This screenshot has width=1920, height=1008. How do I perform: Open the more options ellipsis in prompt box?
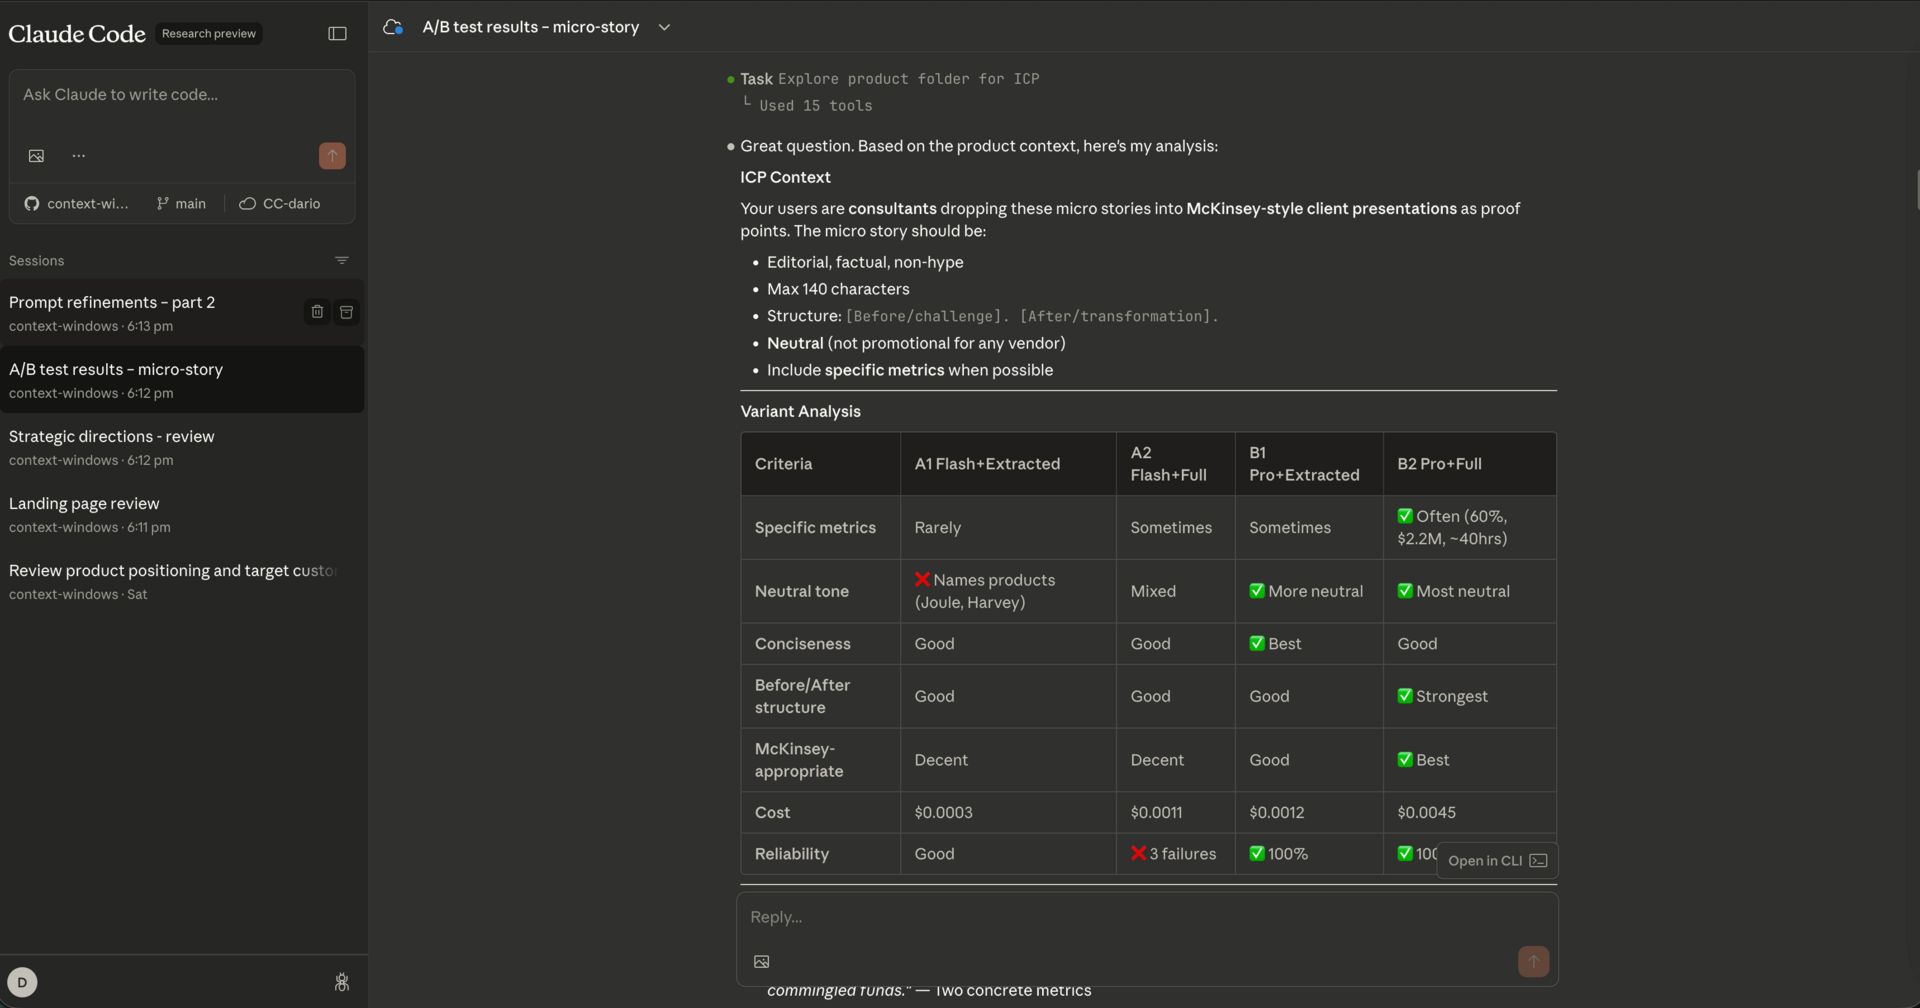tap(79, 156)
